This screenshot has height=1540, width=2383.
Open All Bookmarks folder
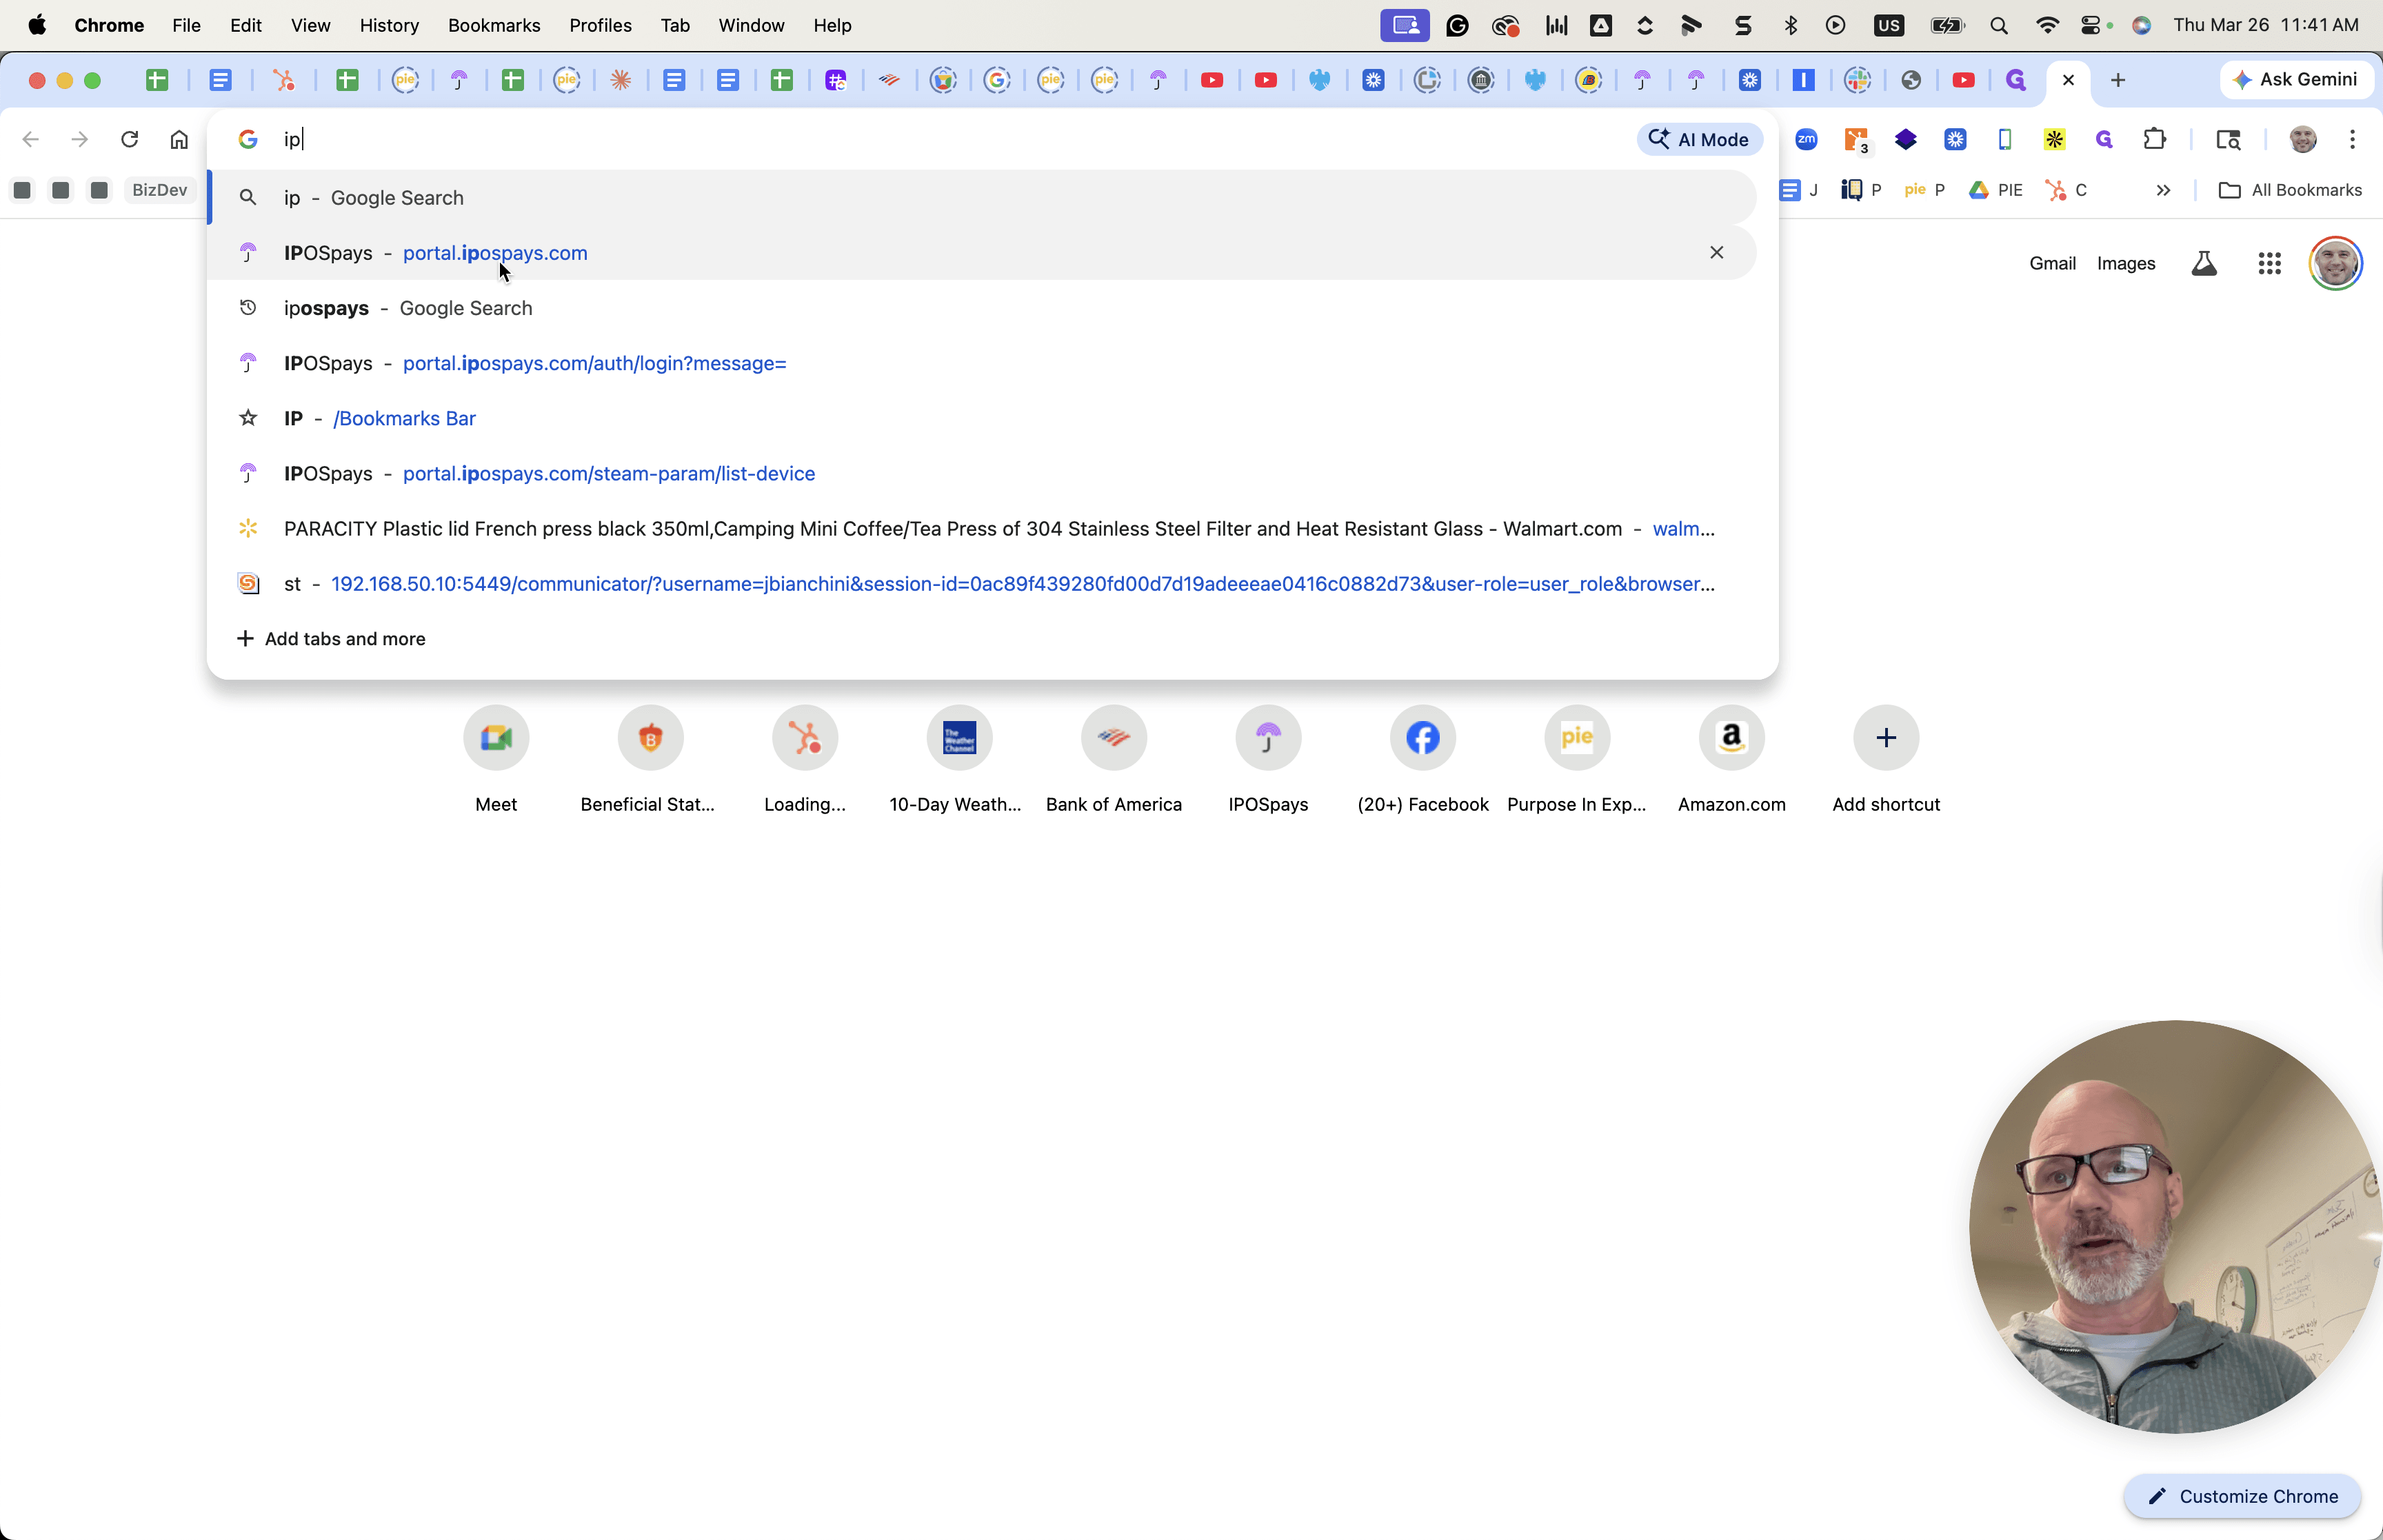coord(2289,190)
